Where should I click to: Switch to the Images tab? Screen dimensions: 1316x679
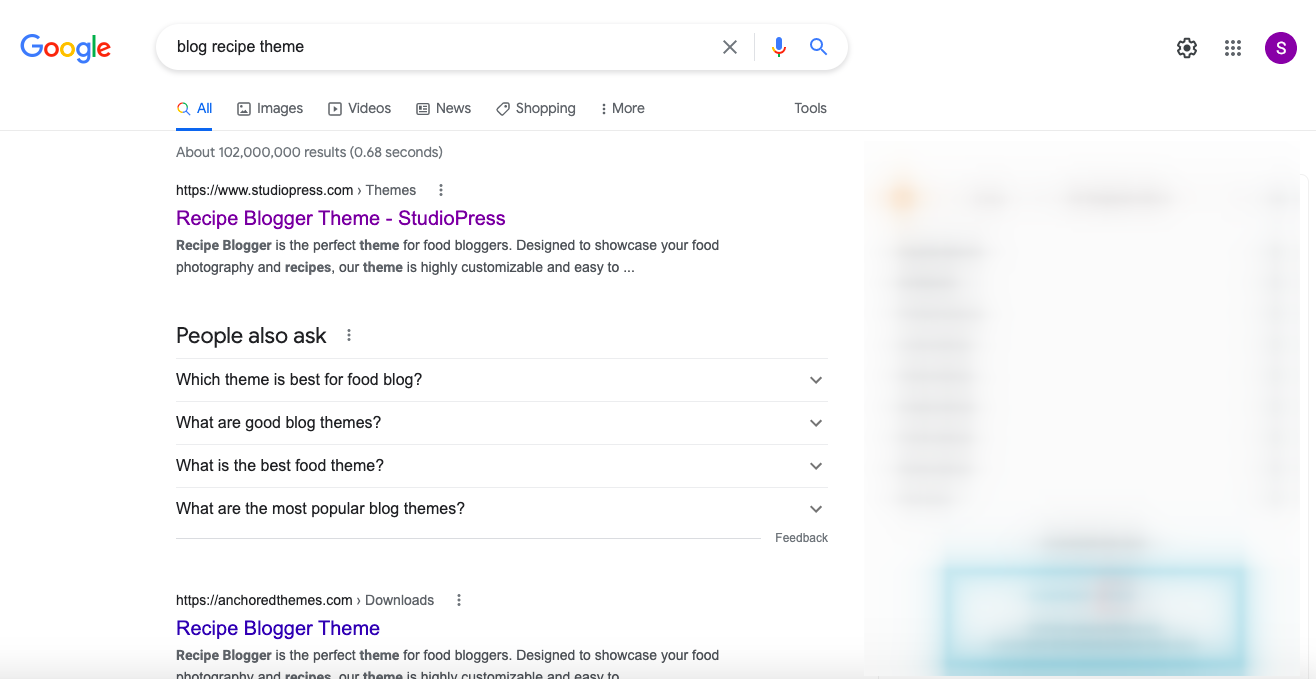(x=270, y=108)
